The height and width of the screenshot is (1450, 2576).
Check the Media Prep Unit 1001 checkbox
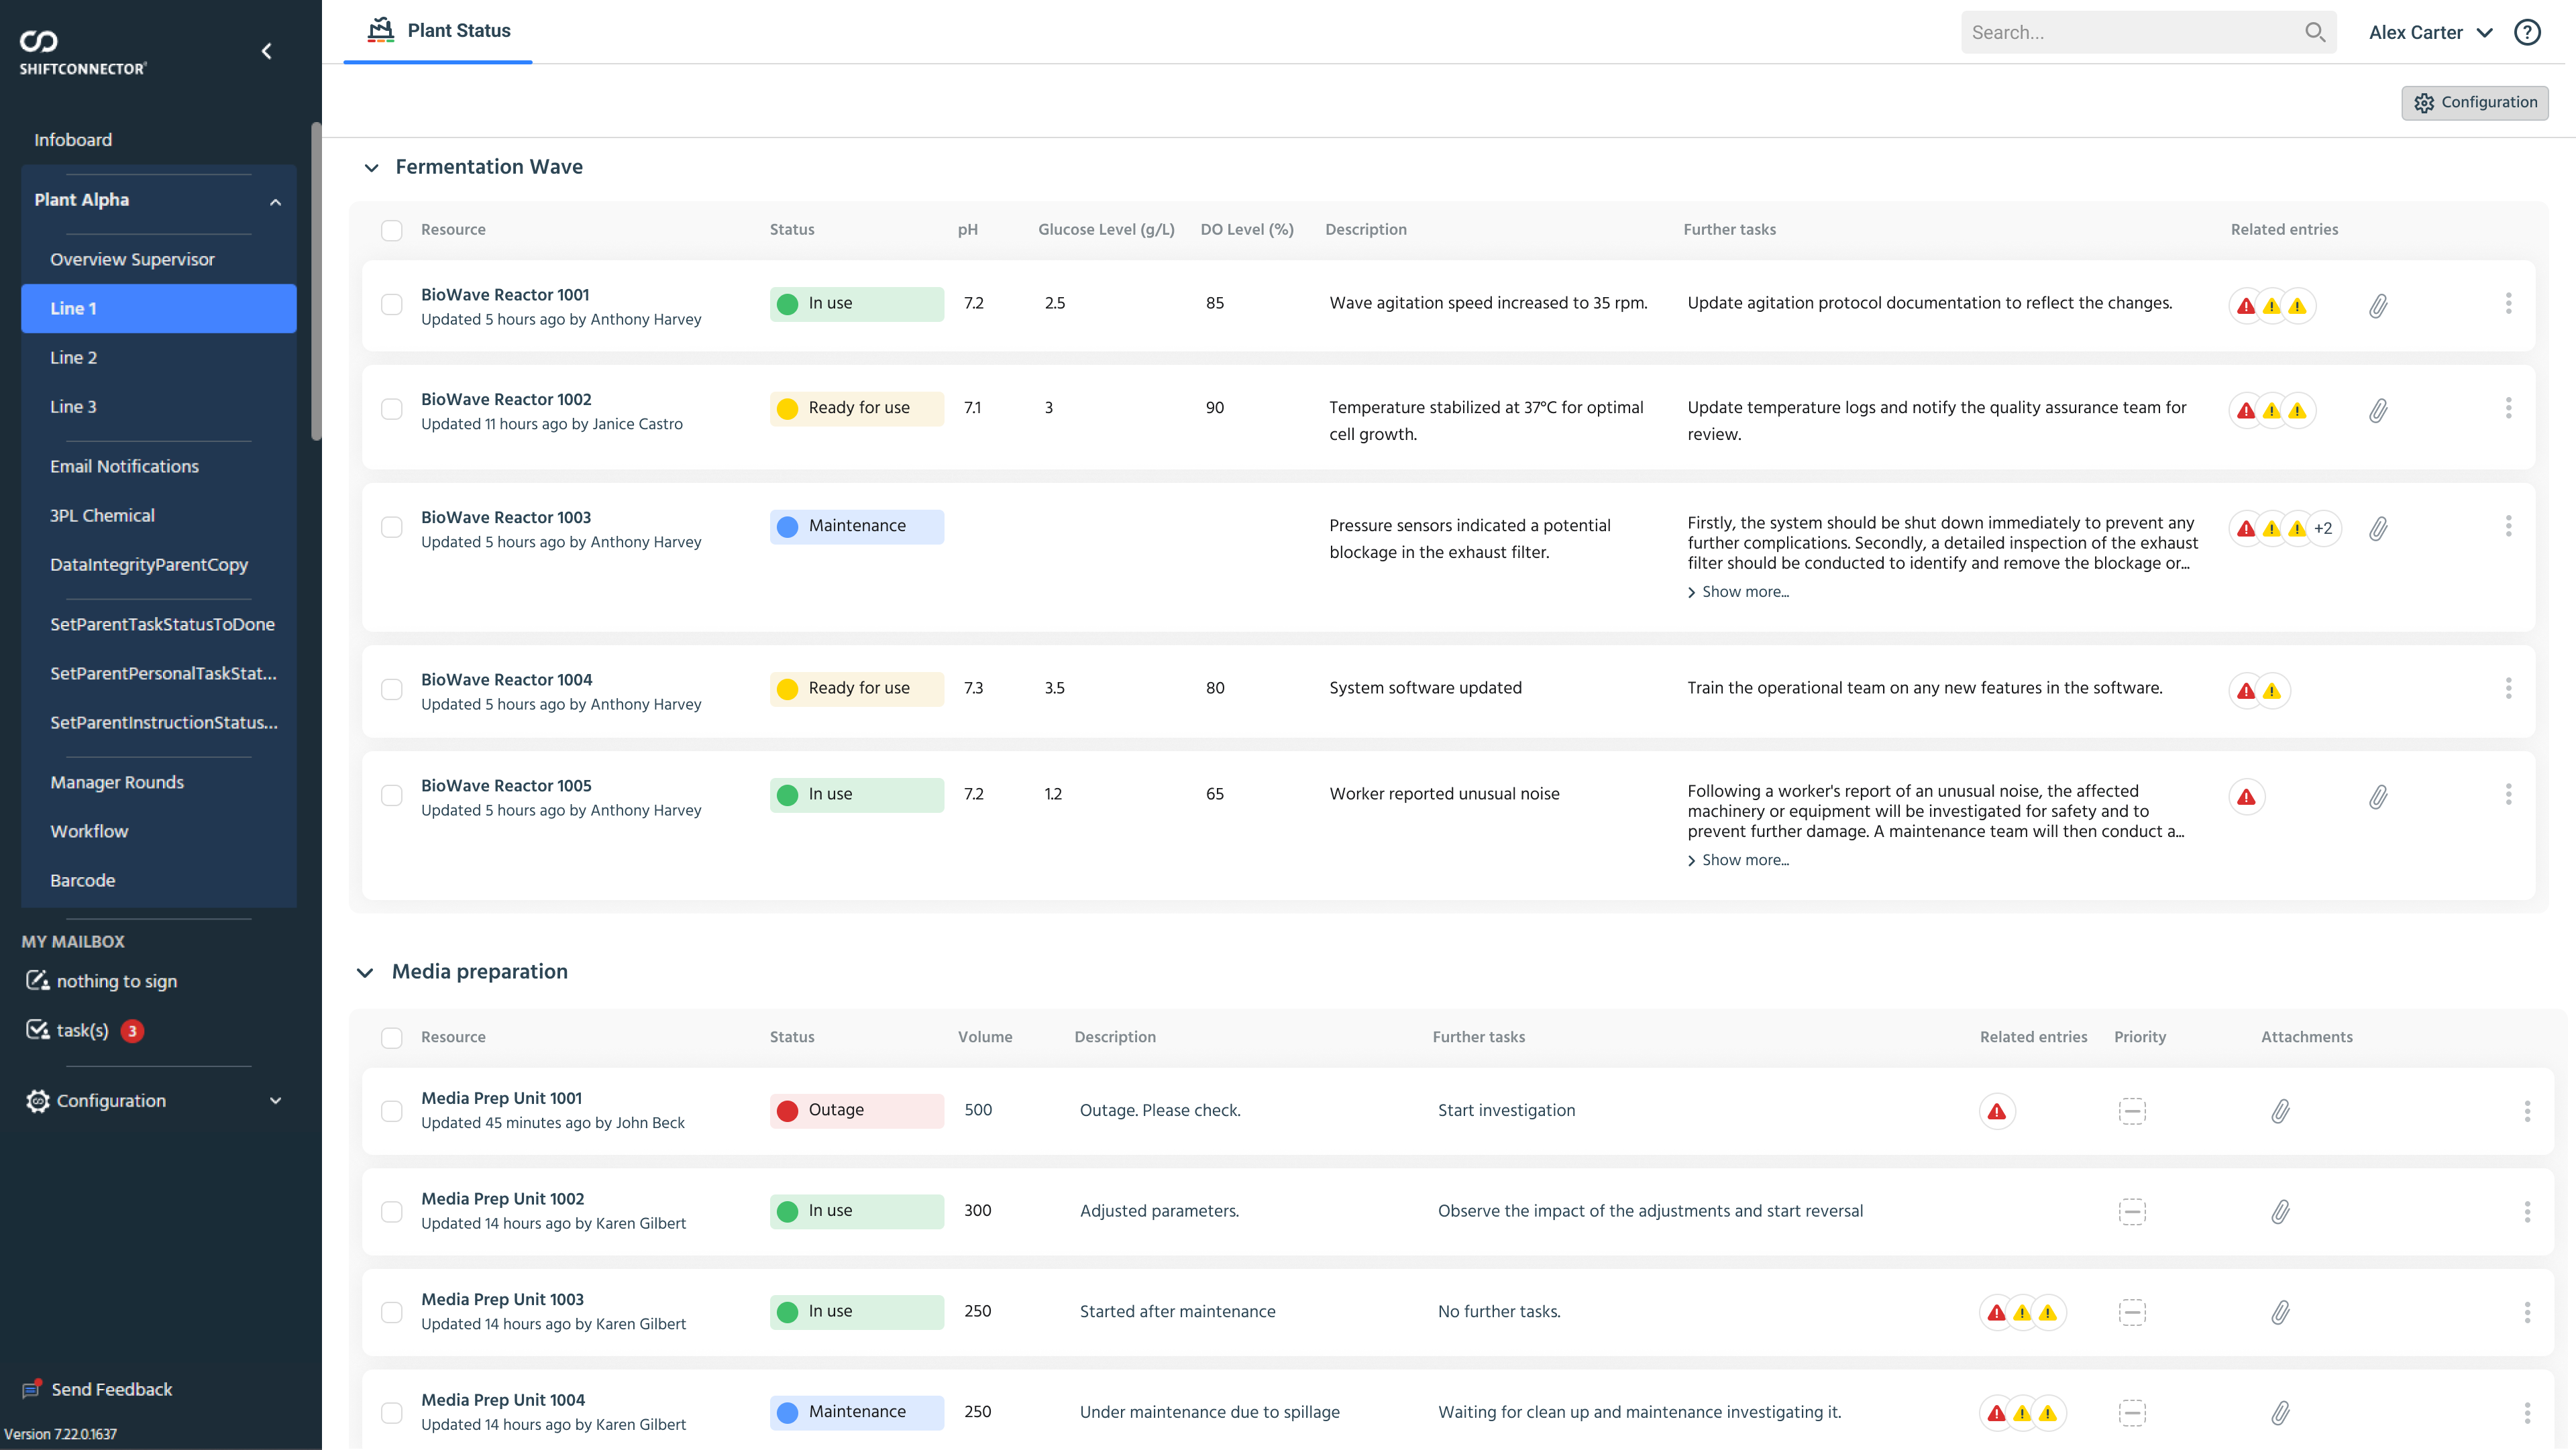click(x=392, y=1111)
